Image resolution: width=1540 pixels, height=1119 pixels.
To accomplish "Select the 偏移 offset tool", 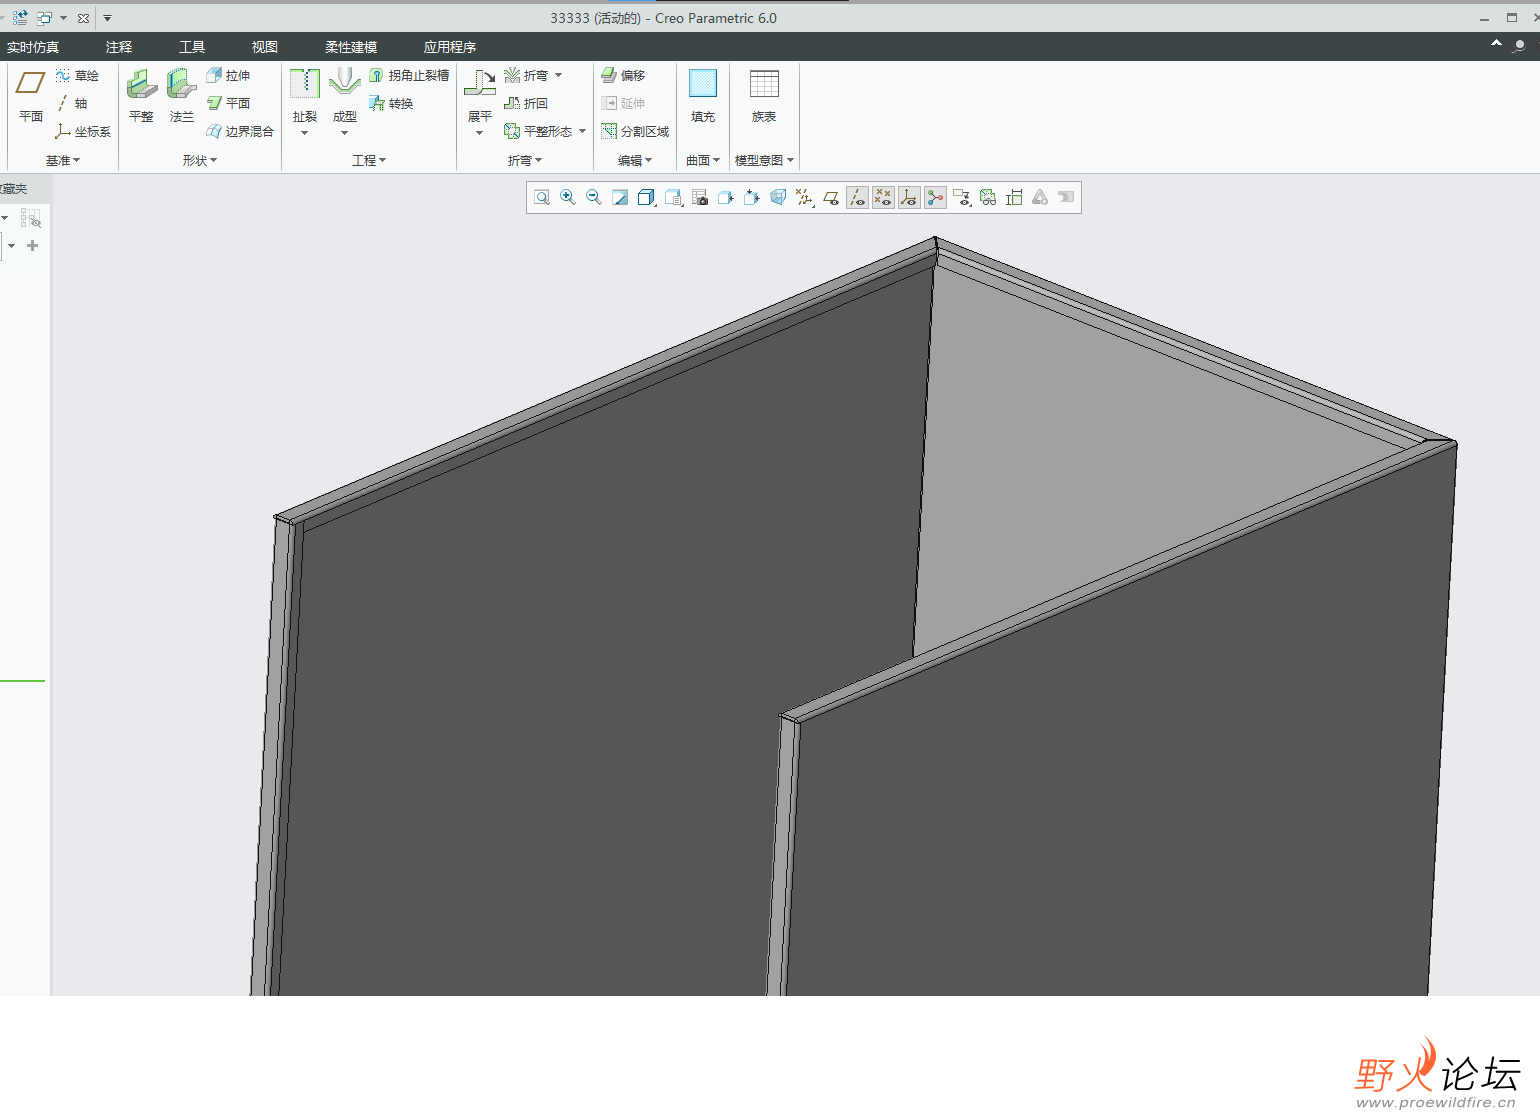I will (x=623, y=76).
